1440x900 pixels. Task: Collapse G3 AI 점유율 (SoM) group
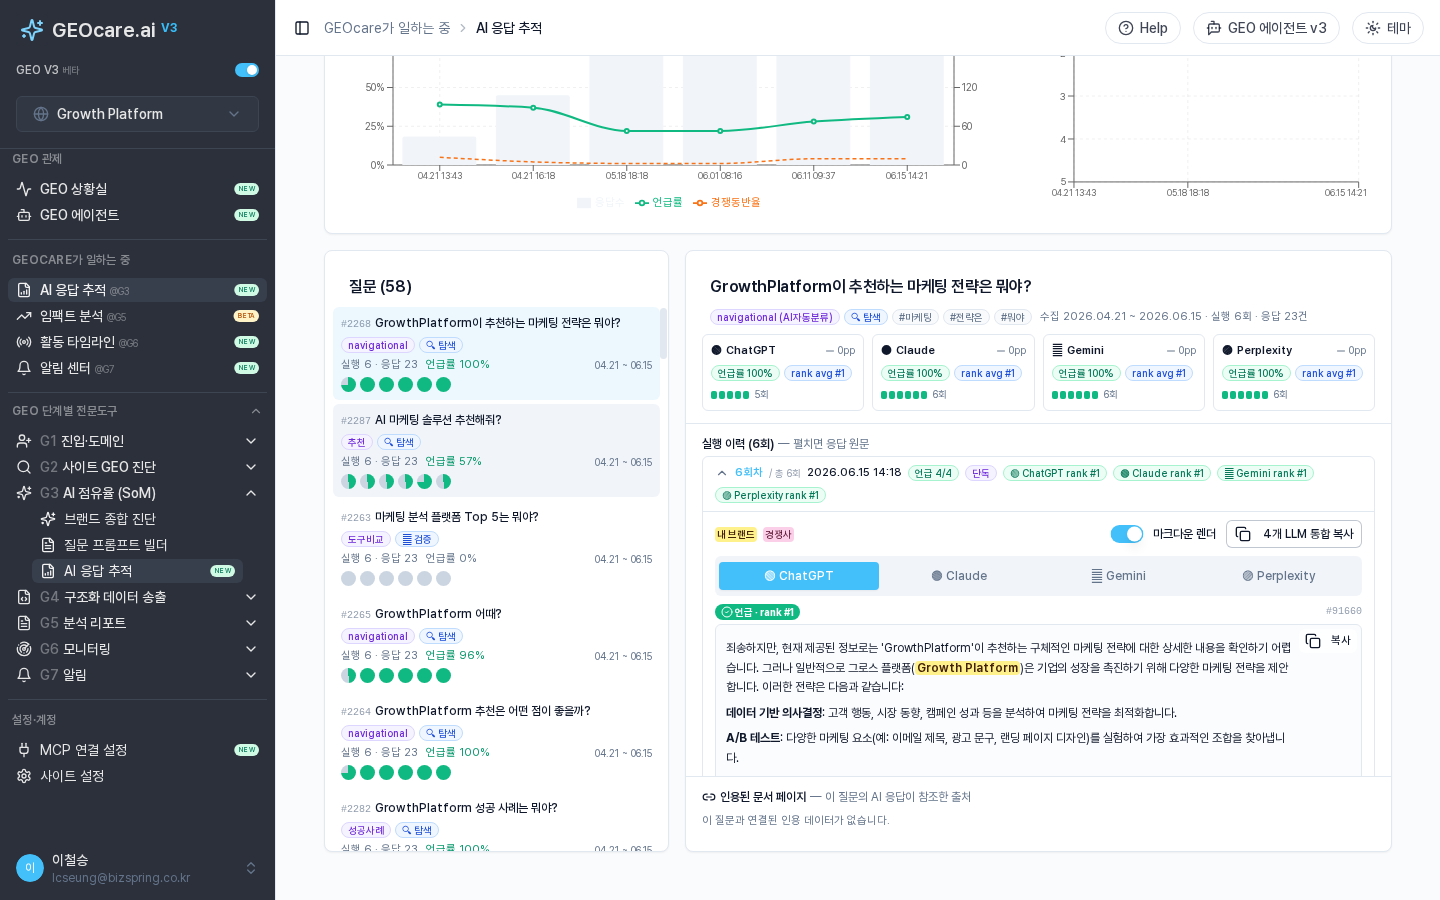coord(137,493)
